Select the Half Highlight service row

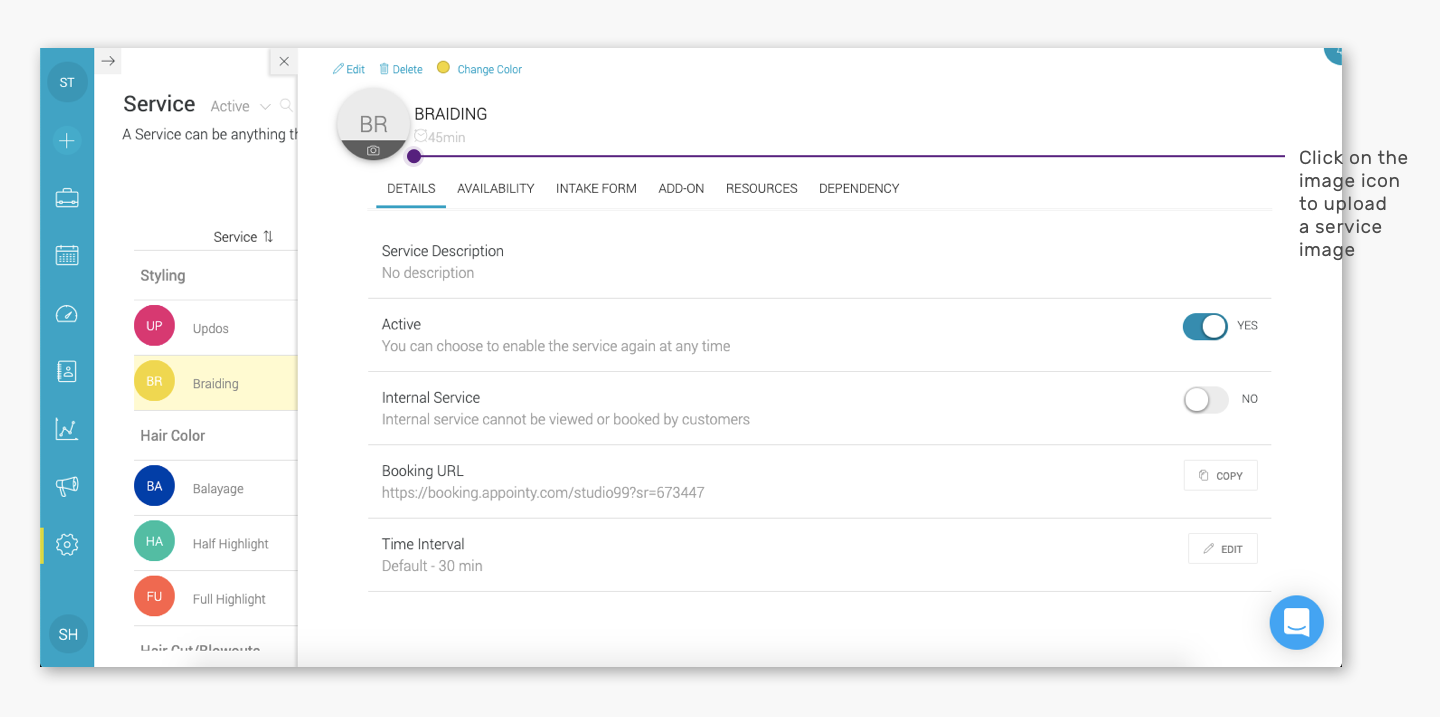(215, 543)
